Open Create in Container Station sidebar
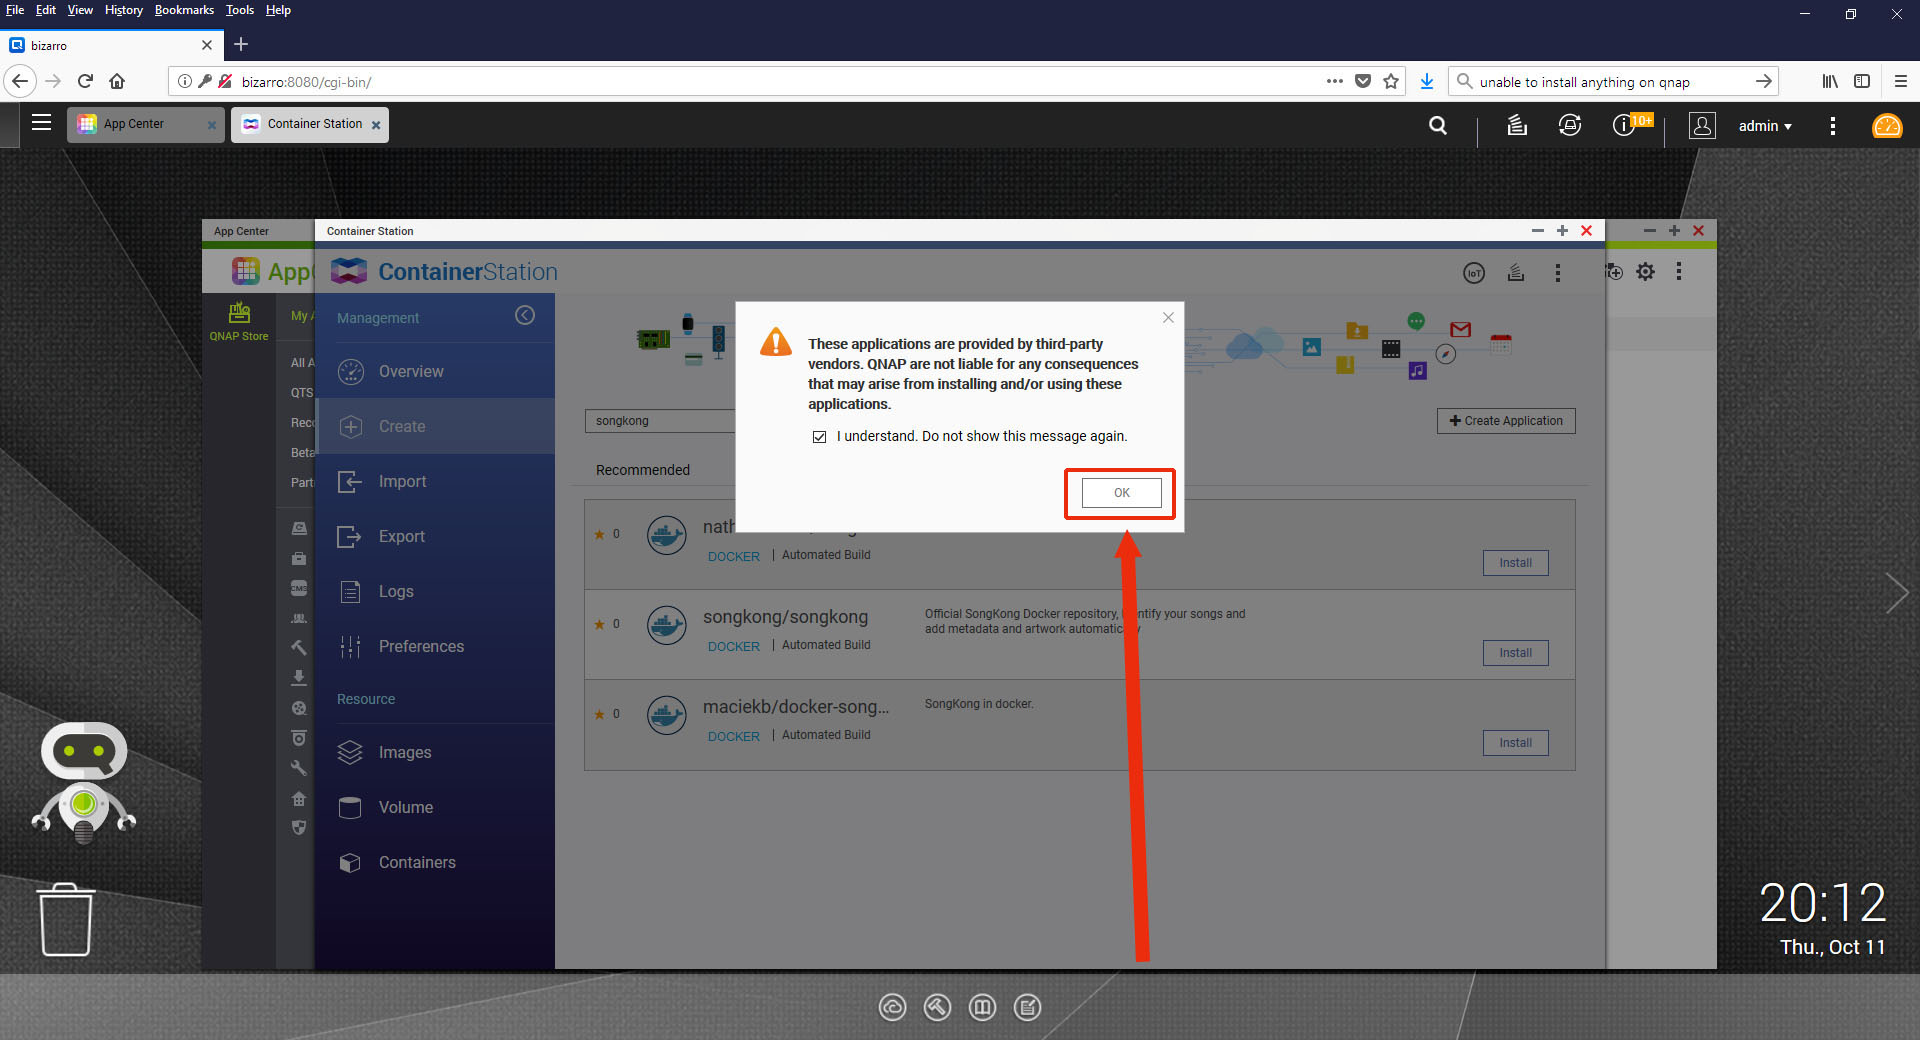 [434, 426]
